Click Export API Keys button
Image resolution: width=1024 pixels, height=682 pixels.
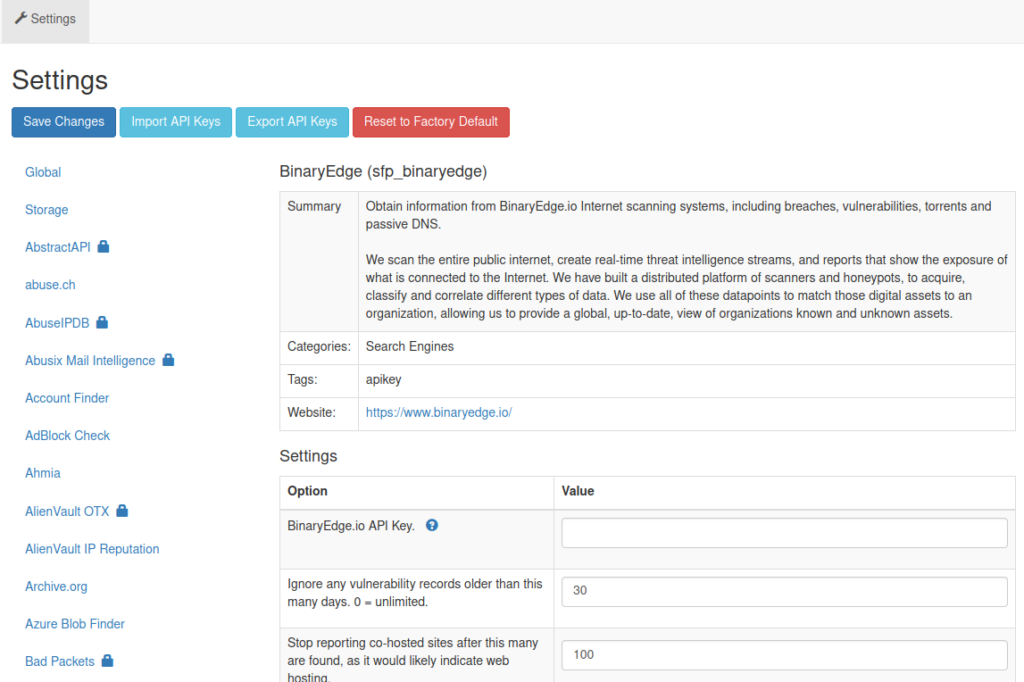point(292,122)
